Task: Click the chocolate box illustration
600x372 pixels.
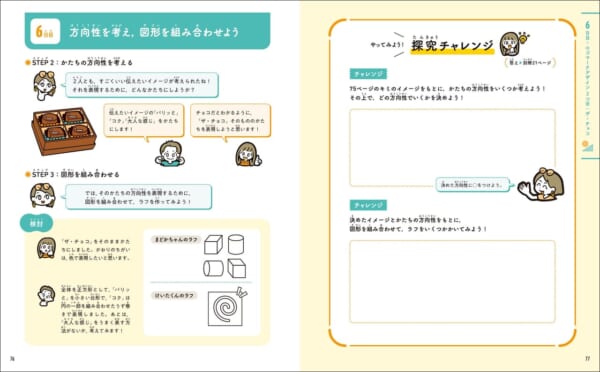Action: 64,131
